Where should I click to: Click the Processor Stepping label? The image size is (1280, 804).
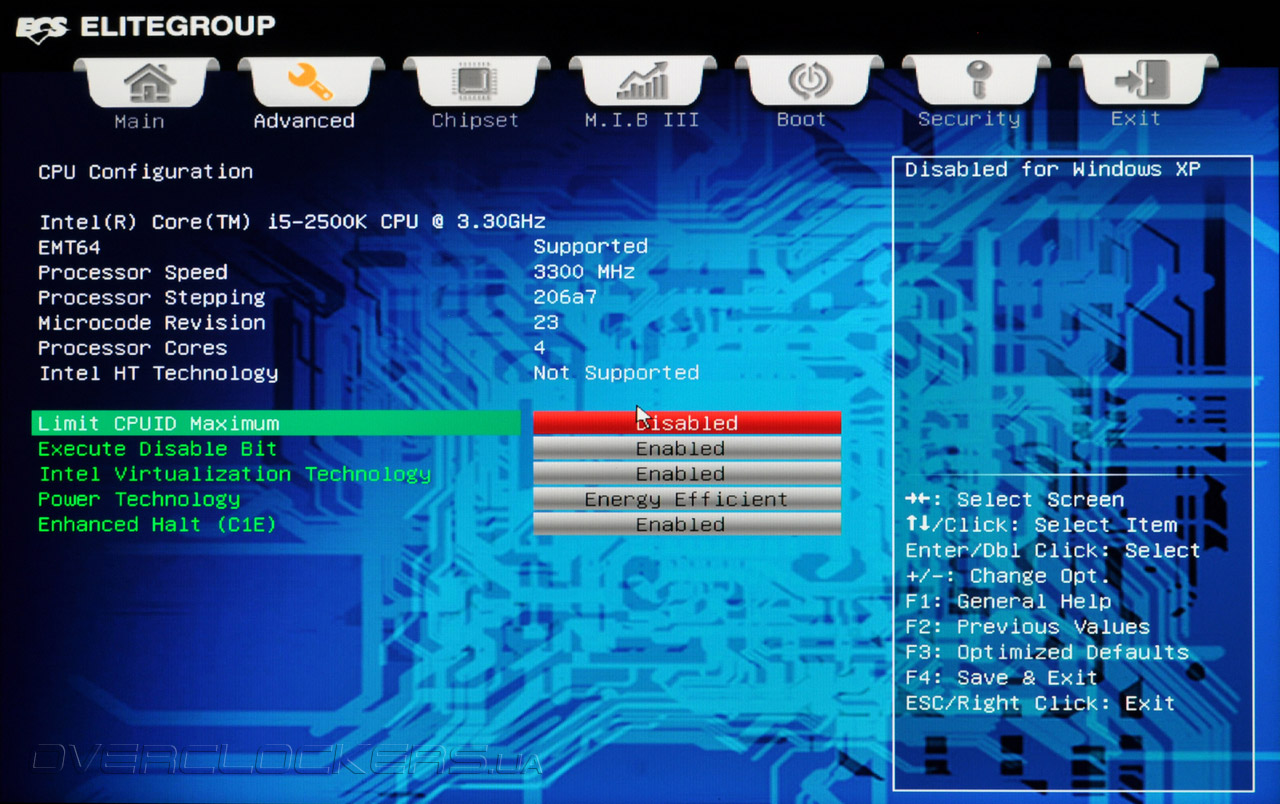(152, 297)
